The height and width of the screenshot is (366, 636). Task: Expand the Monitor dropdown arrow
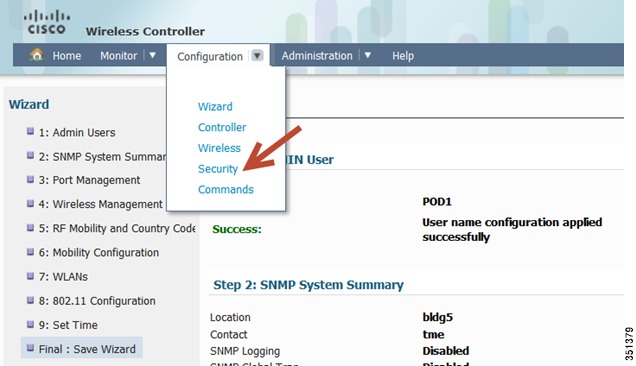pyautogui.click(x=153, y=55)
